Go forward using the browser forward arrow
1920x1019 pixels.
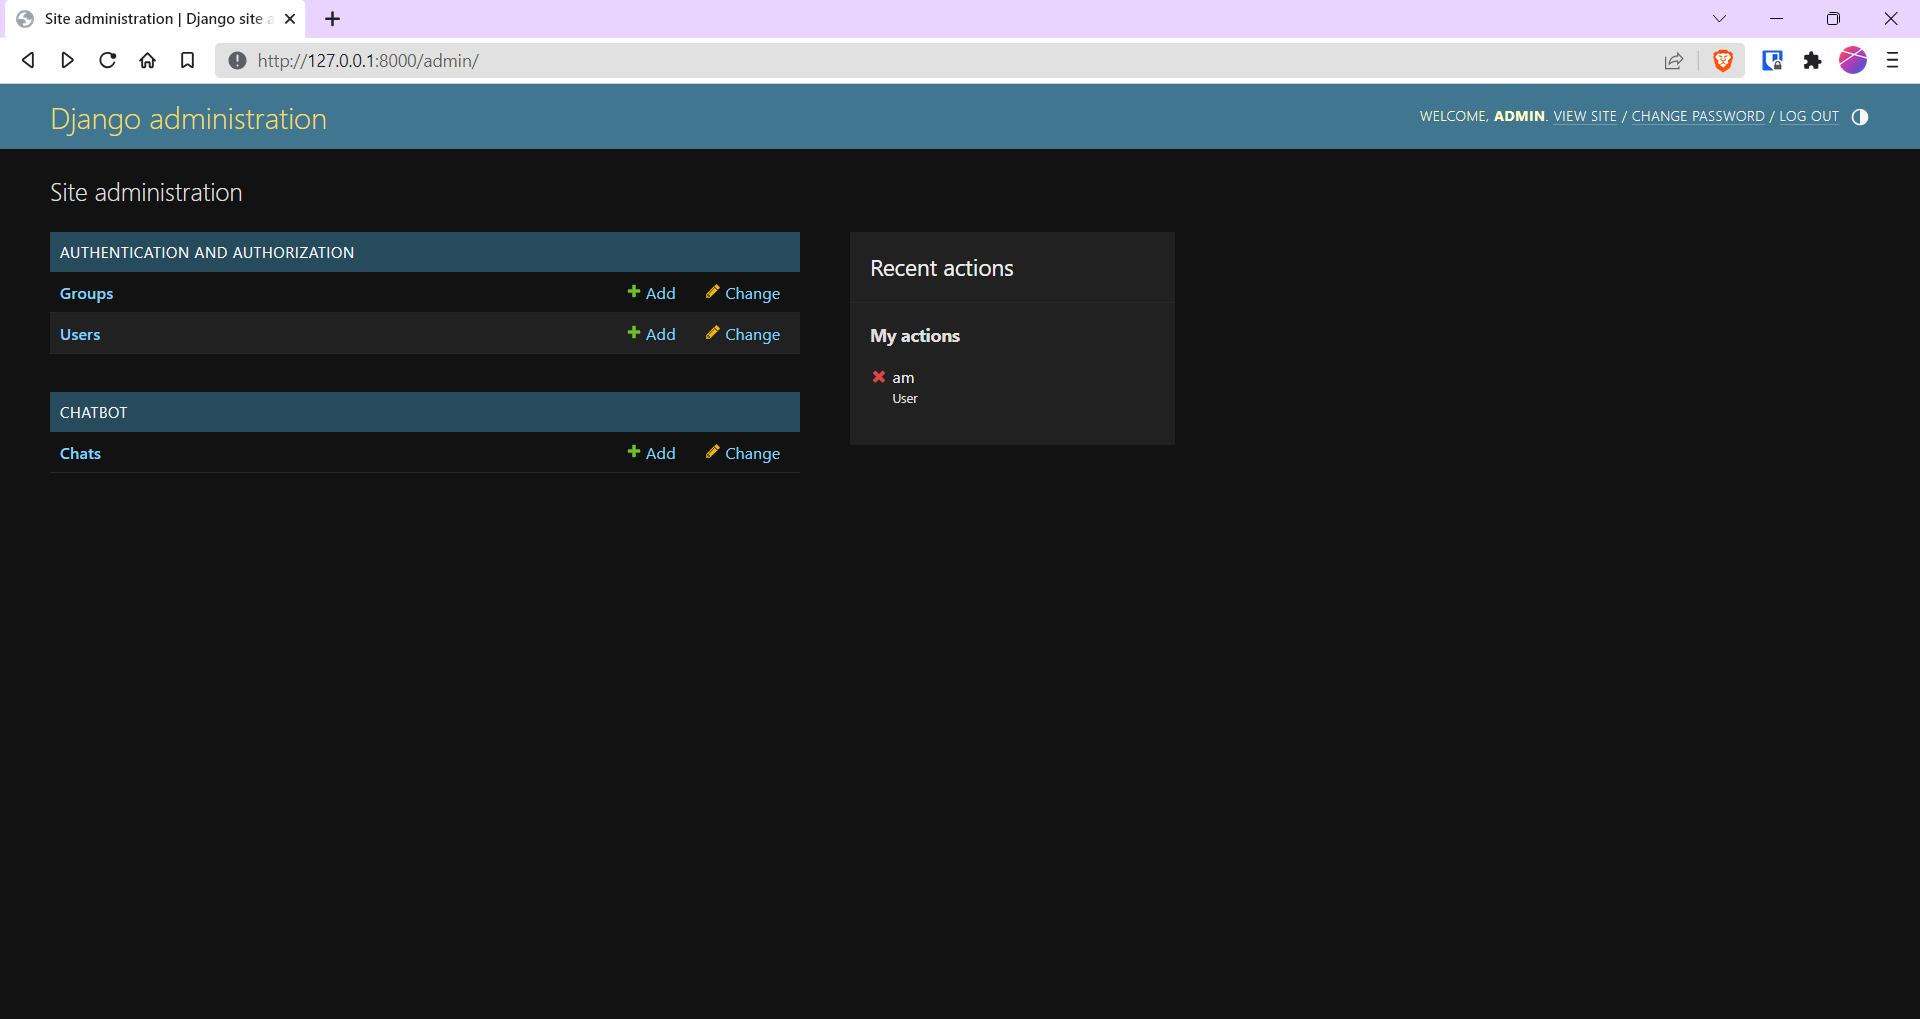67,60
